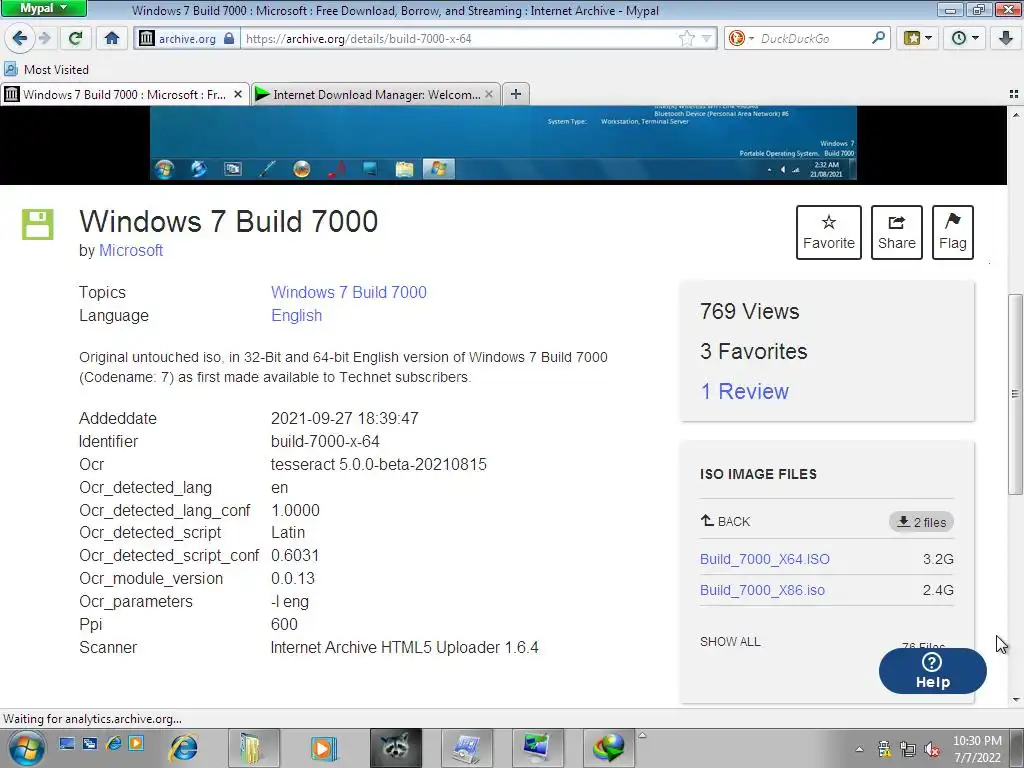This screenshot has height=768, width=1024.
Task: Open the bookmarks menu button
Action: [x=917, y=38]
